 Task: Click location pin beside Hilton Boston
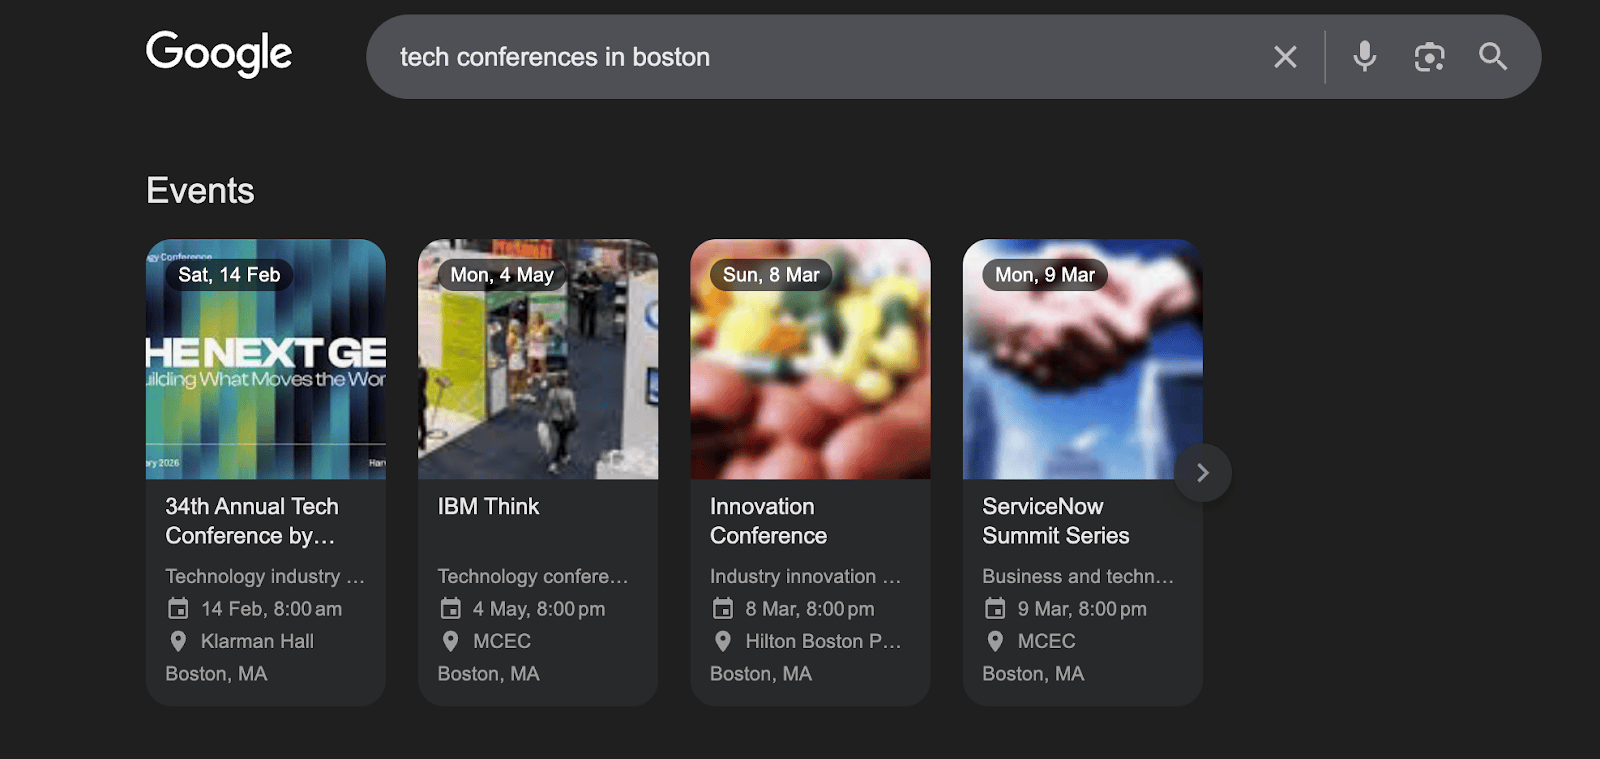(x=723, y=641)
